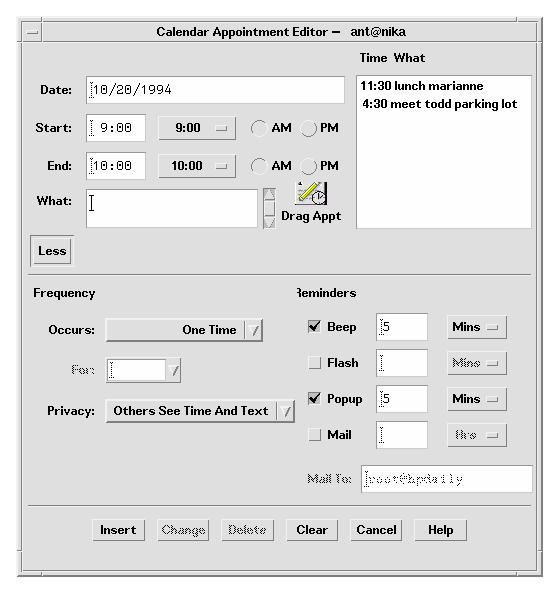Image resolution: width=559 pixels, height=593 pixels.
Task: Enable the Flash reminder checkbox
Action: 314,363
